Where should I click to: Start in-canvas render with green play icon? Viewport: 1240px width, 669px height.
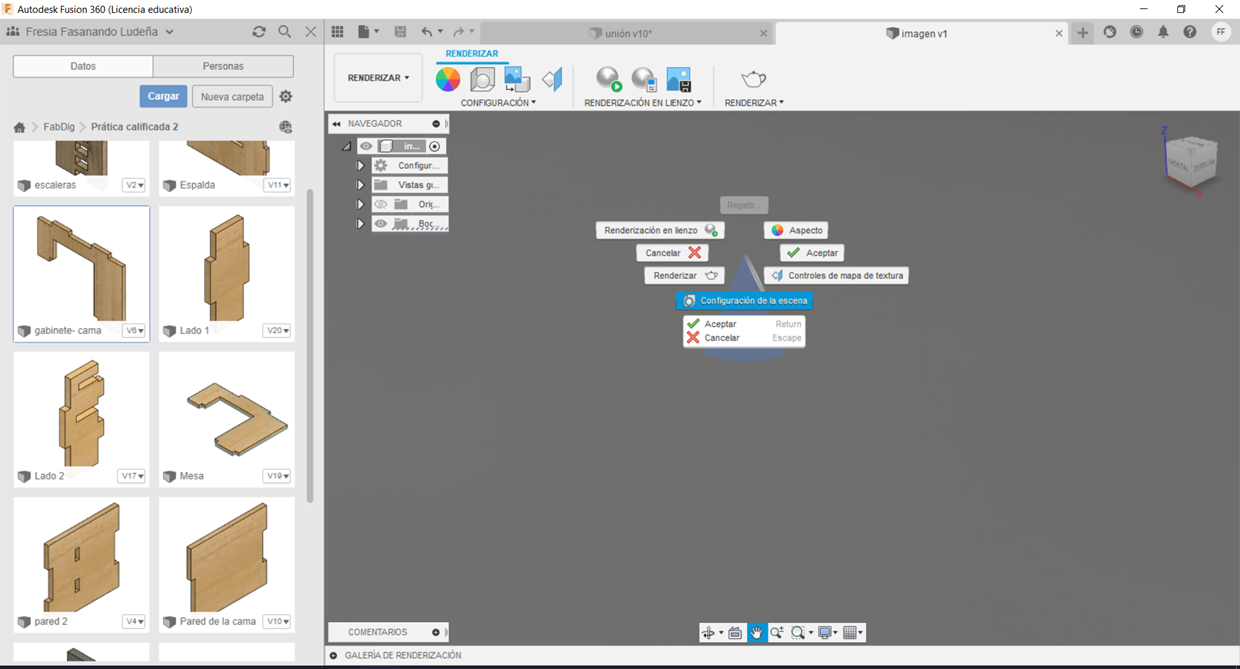[609, 79]
